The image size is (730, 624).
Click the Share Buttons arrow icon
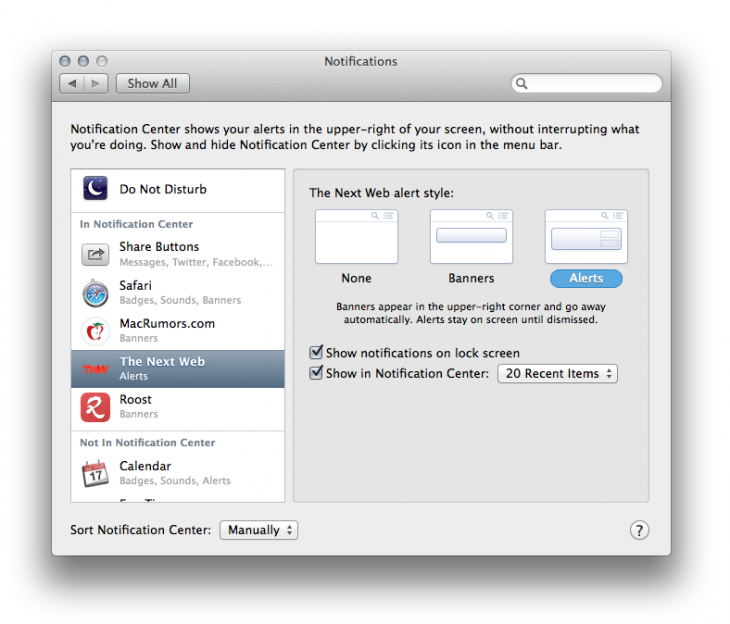[95, 254]
